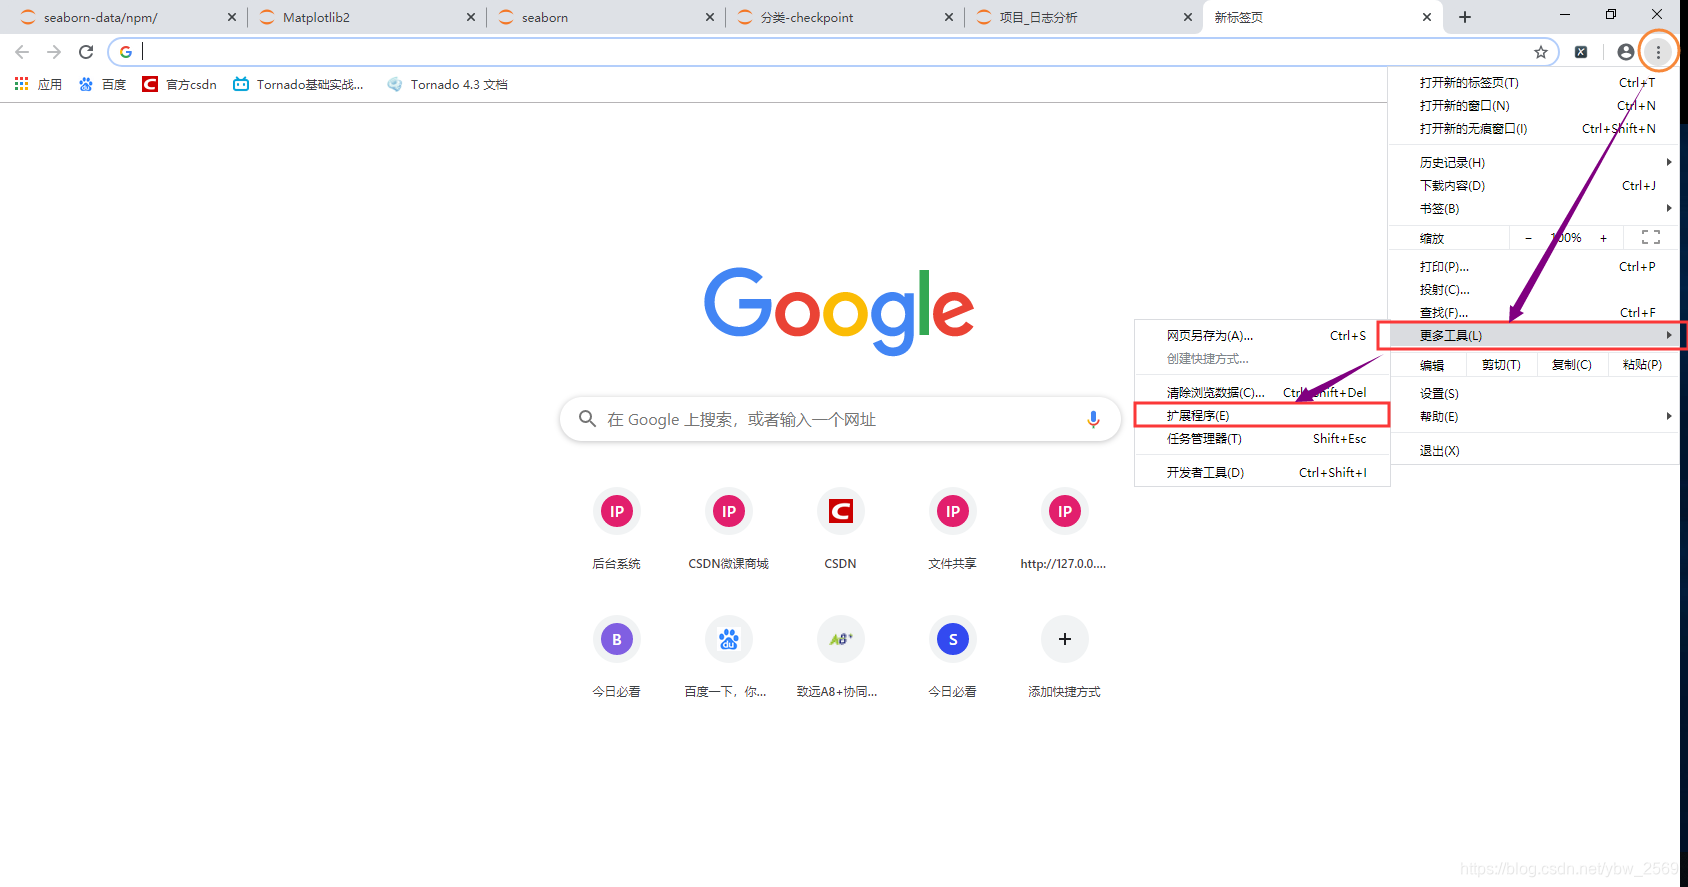Open the 百度 bookmark
1688x887 pixels.
102,84
